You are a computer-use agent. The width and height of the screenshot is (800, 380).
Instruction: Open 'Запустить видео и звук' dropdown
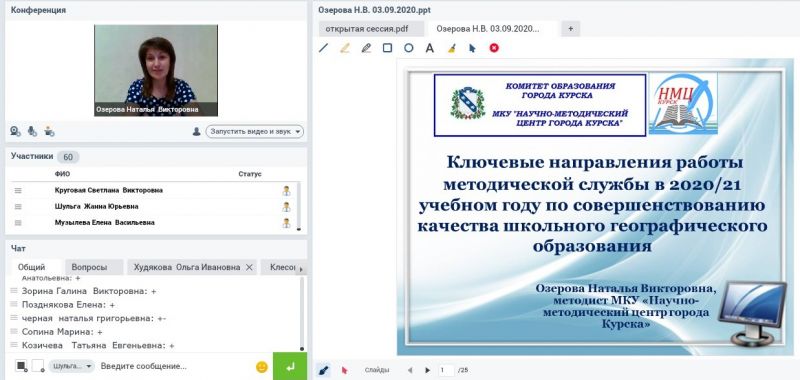[x=255, y=132]
